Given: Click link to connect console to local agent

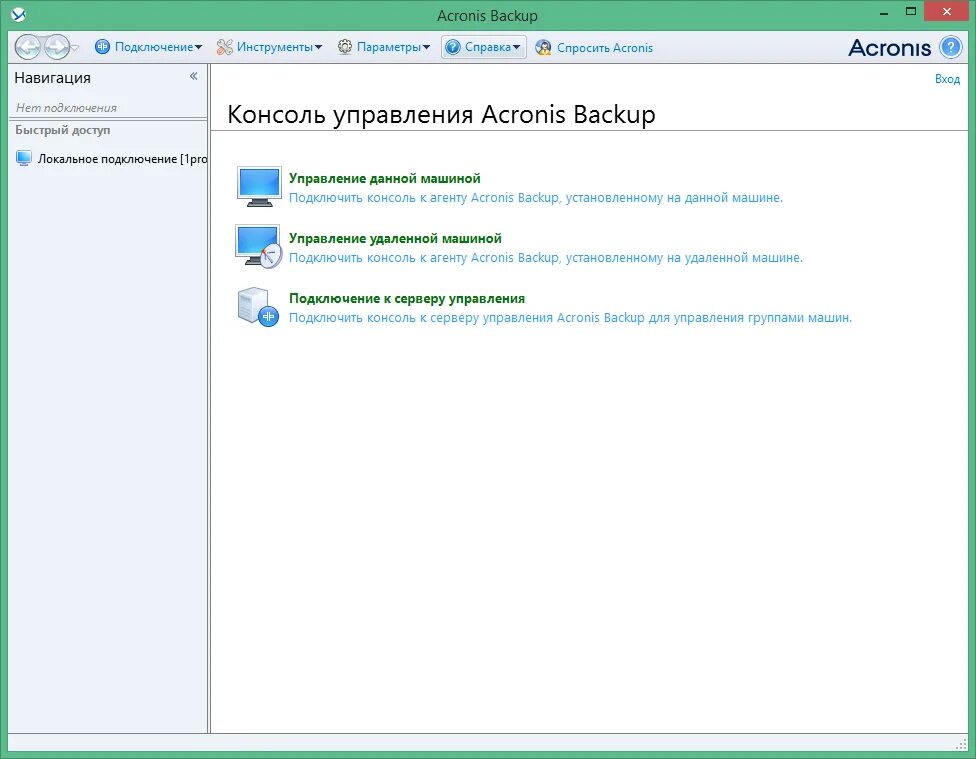Looking at the screenshot, I should [535, 198].
